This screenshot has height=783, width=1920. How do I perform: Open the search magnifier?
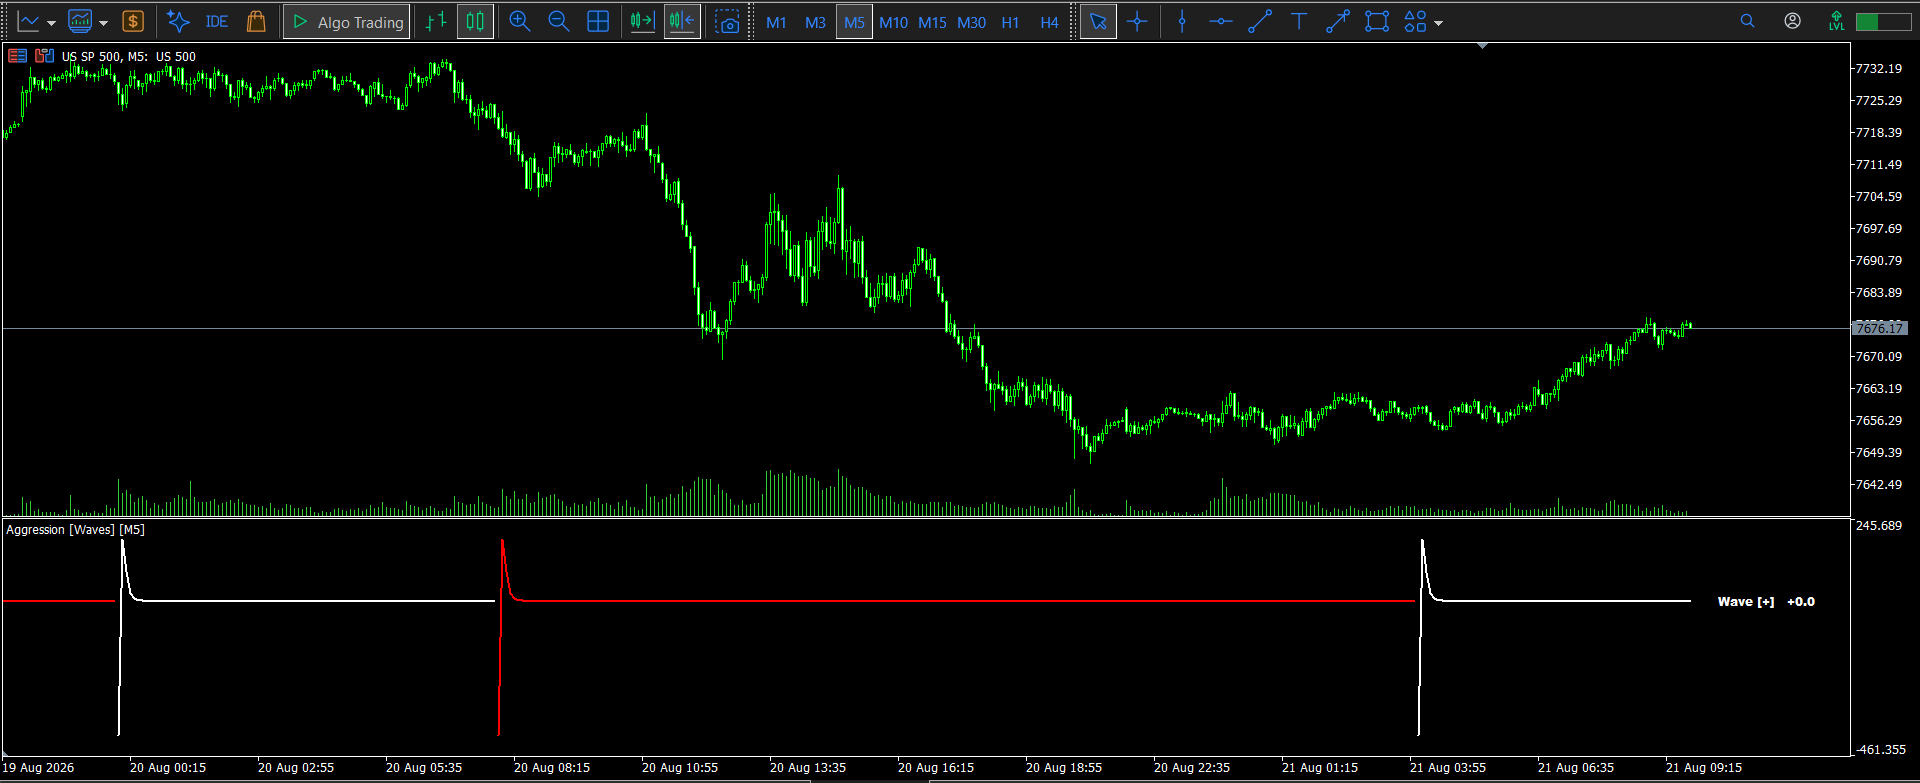(1747, 21)
